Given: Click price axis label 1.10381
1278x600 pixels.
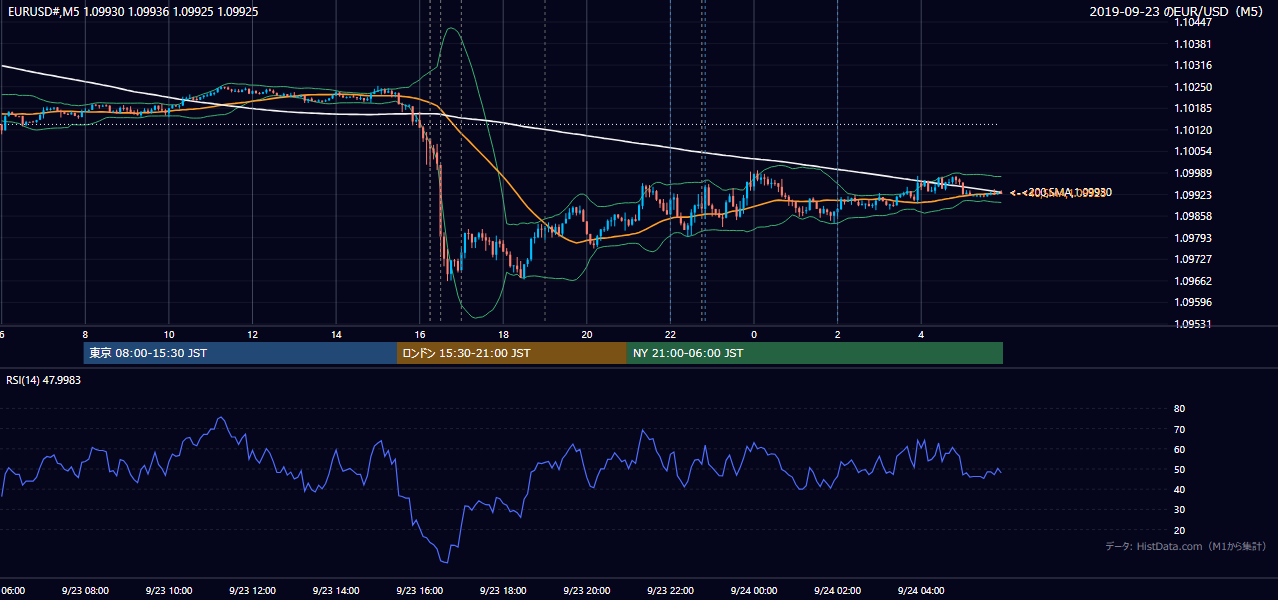Looking at the screenshot, I should click(1194, 45).
